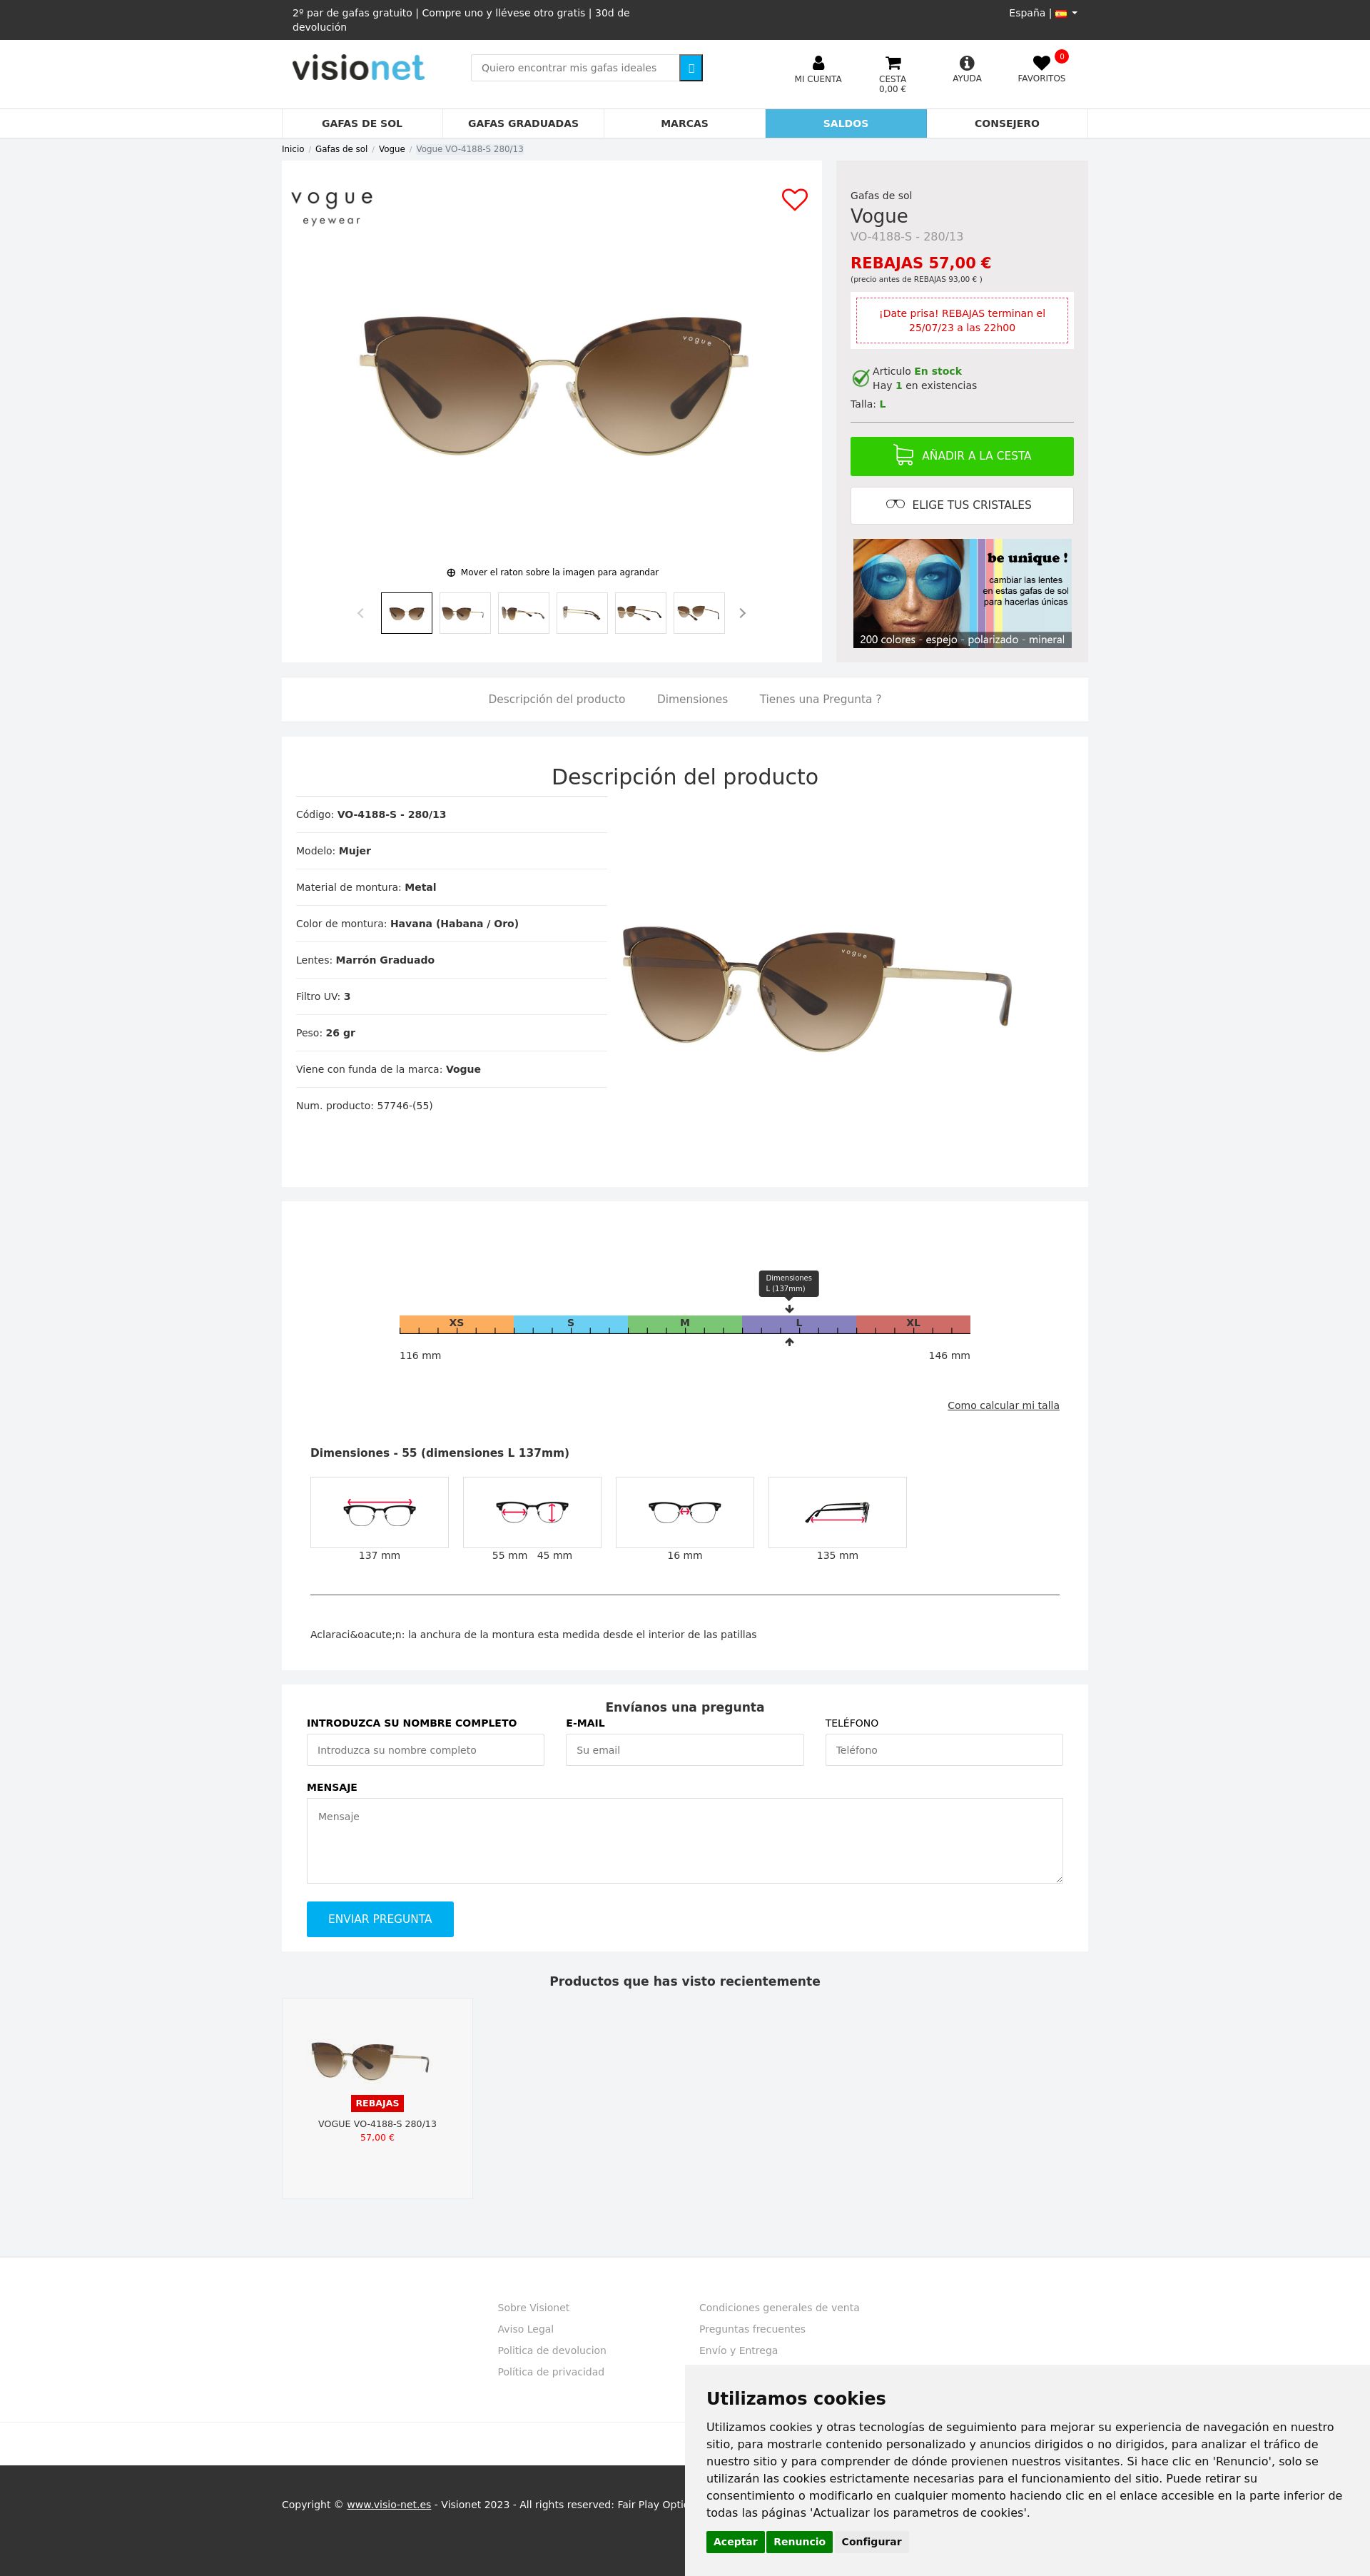Viewport: 1370px width, 2576px height.
Task: Open Como calcular mi talla link
Action: (x=1003, y=1405)
